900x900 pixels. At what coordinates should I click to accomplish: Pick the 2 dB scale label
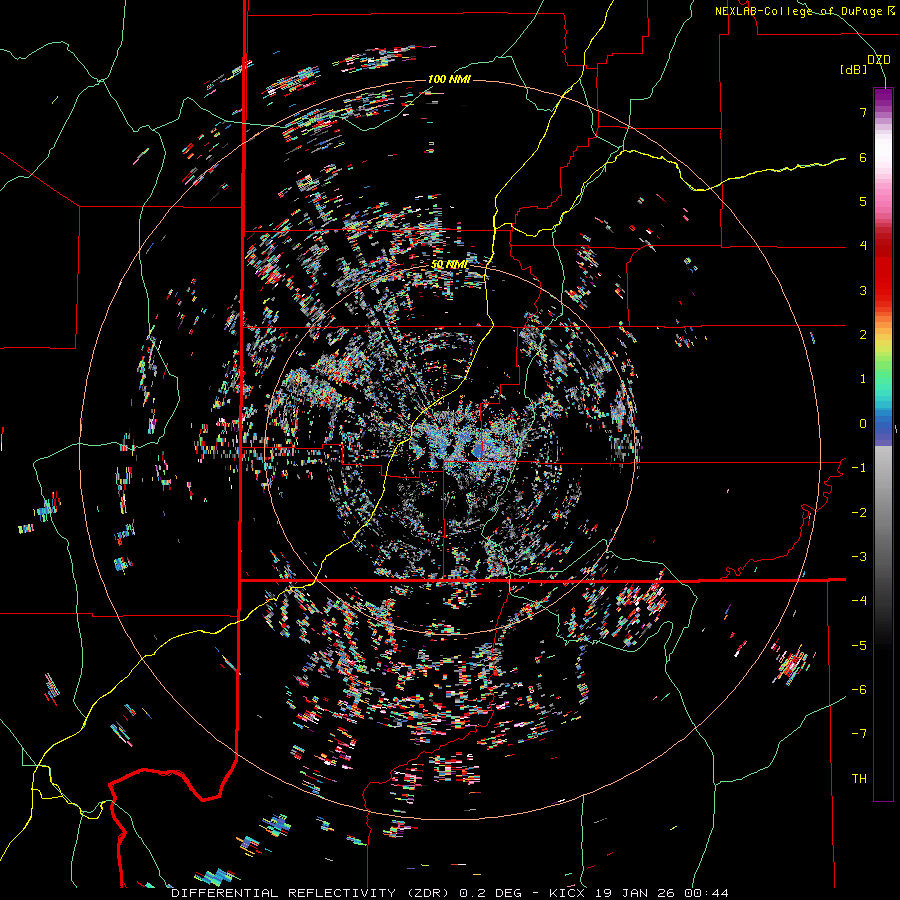[863, 335]
